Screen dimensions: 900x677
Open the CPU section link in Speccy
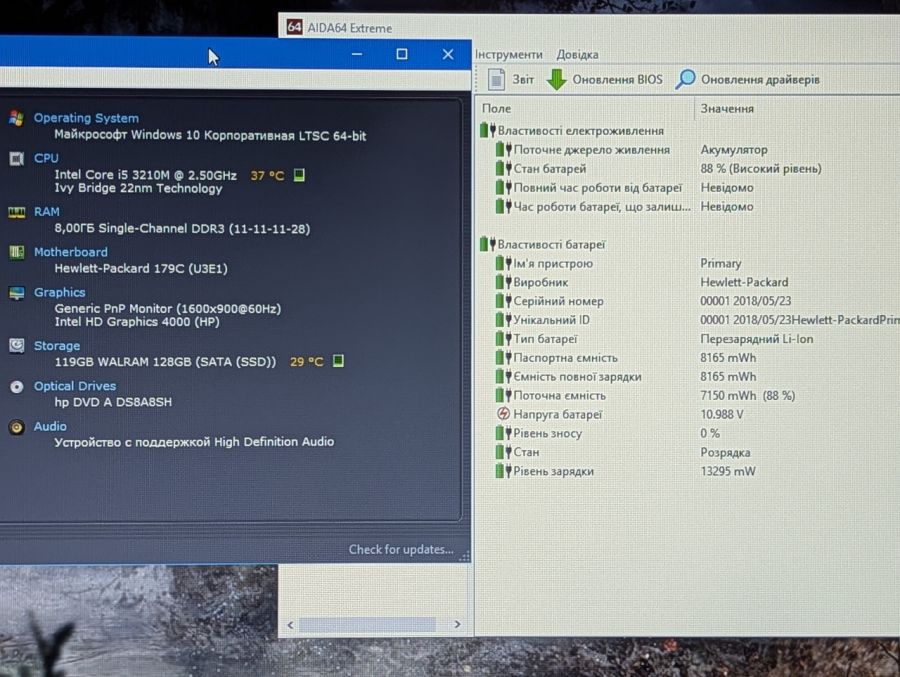coord(46,158)
